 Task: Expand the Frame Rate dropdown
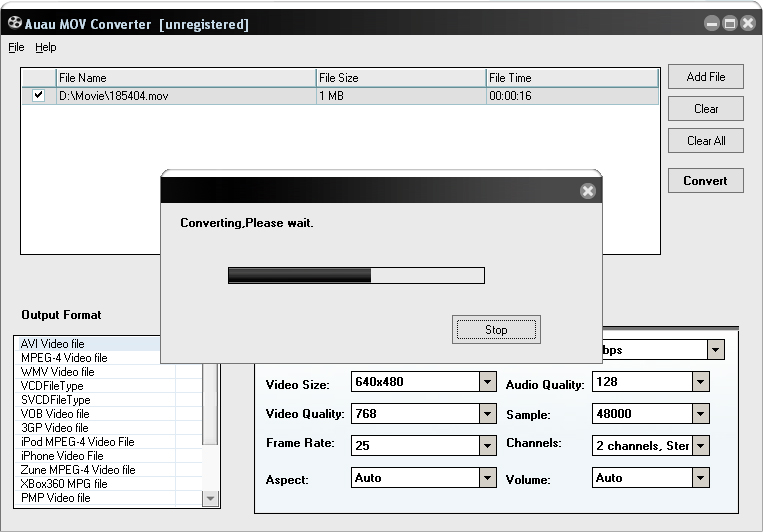pos(487,445)
